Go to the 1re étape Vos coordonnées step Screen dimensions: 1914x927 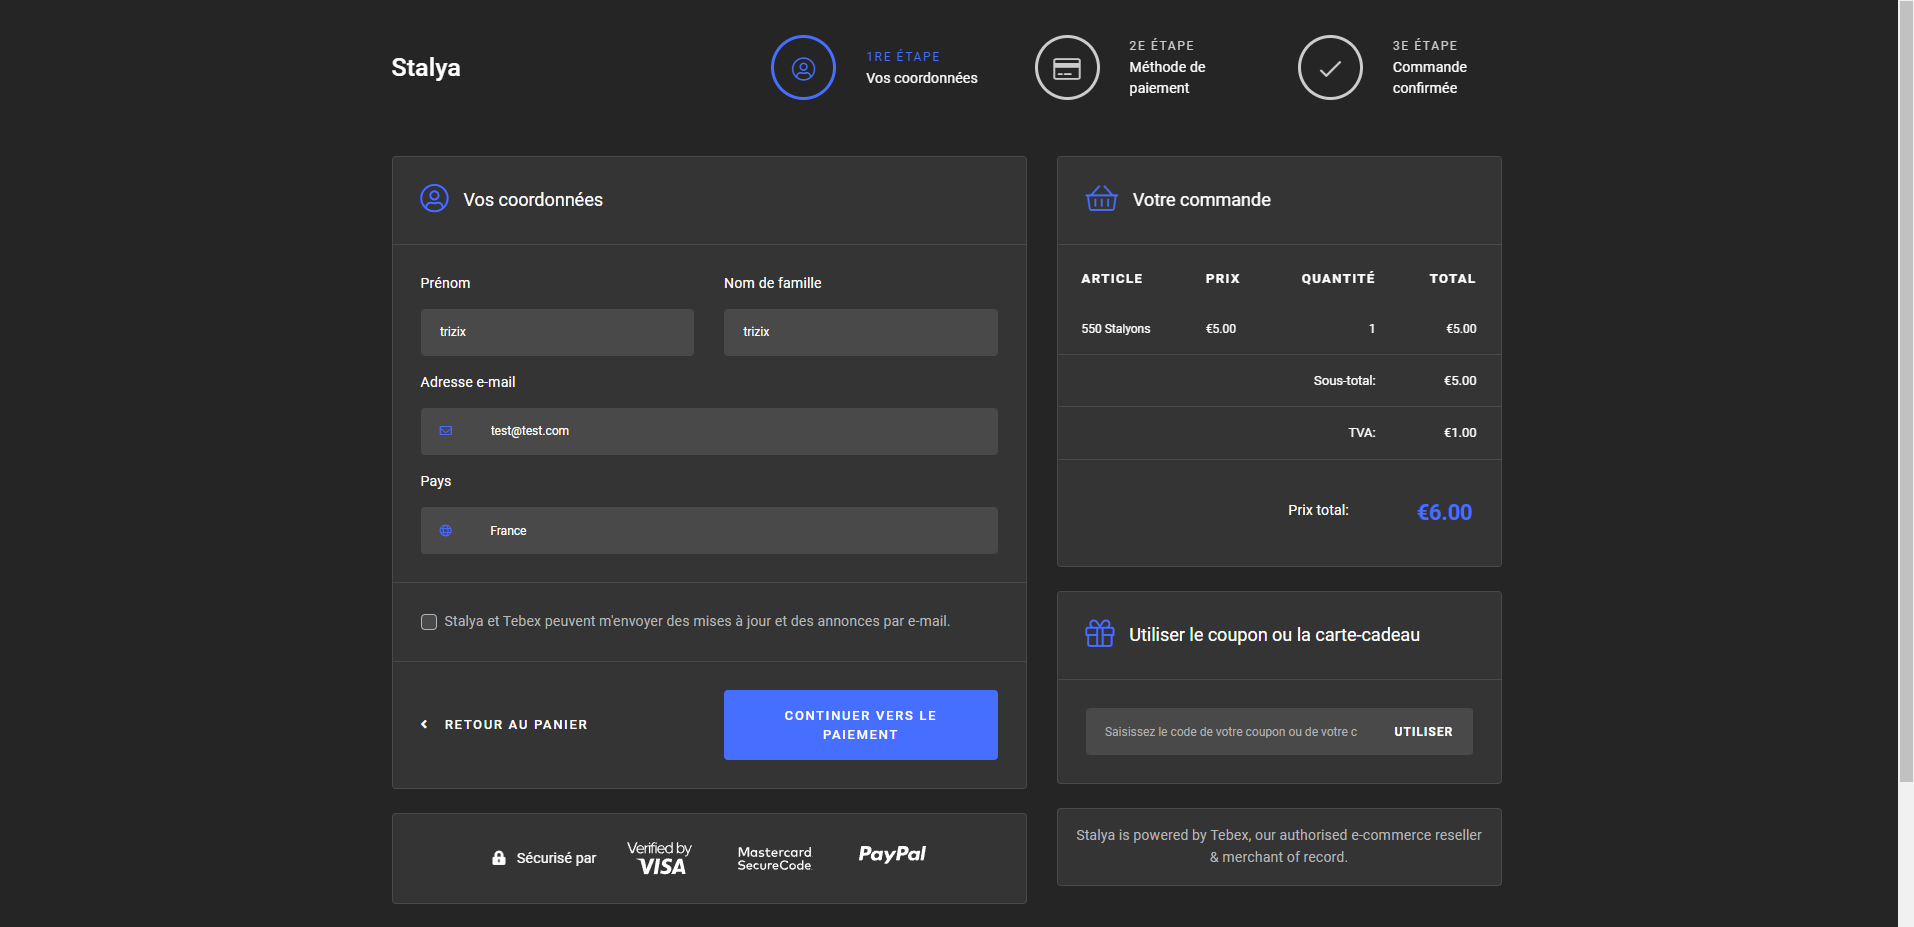pyautogui.click(x=875, y=68)
